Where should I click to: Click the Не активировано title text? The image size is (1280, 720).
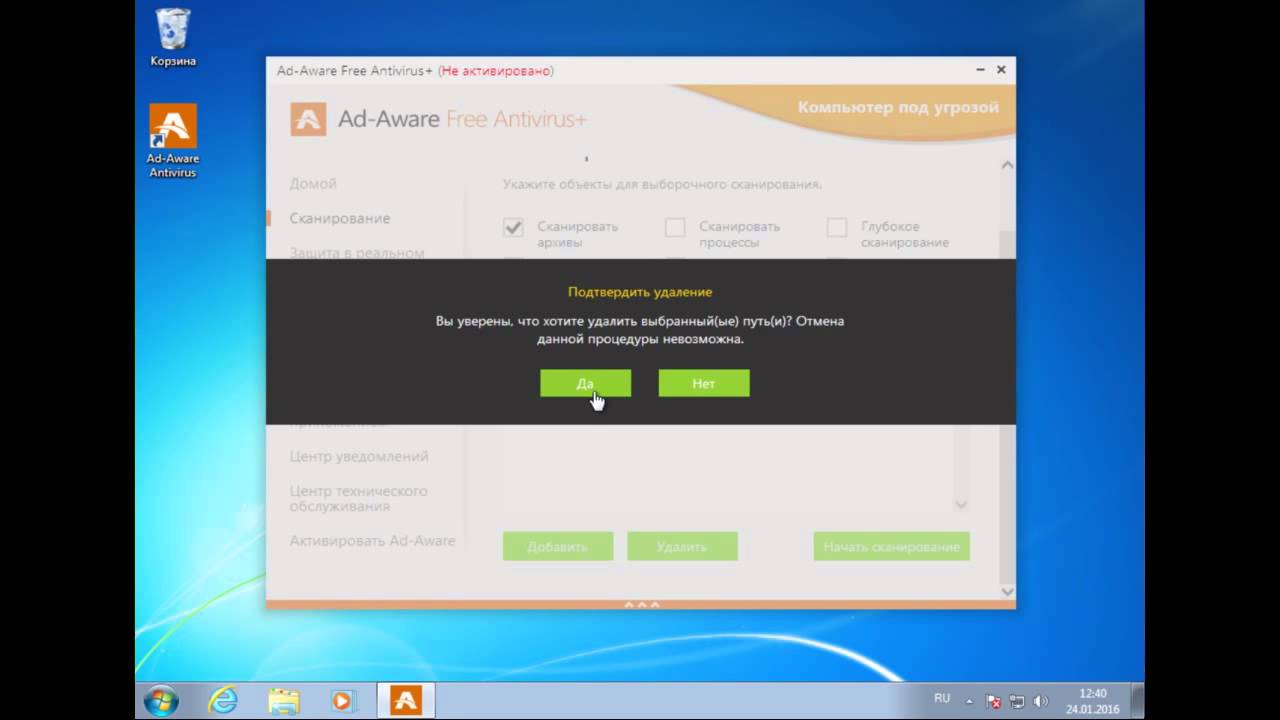point(496,71)
